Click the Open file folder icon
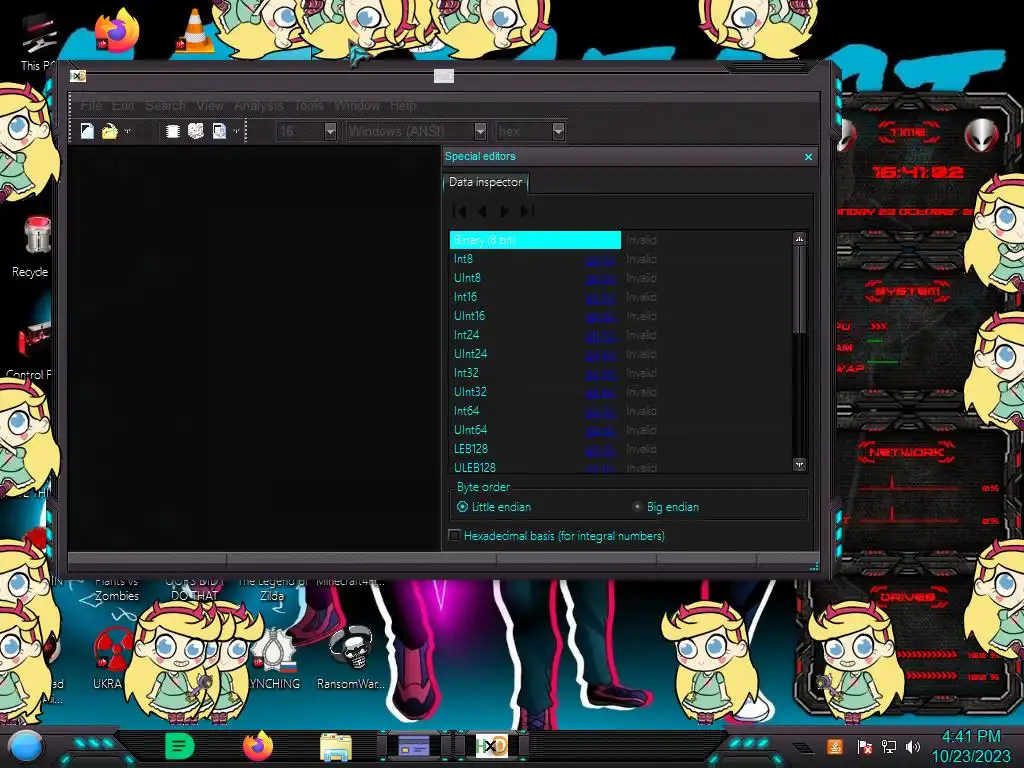 (x=110, y=131)
